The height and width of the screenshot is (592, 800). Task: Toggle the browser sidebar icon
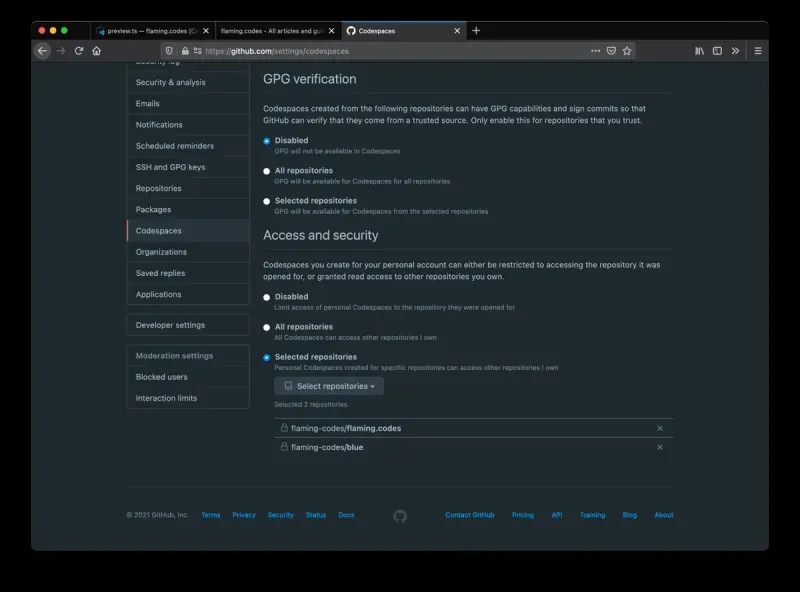pyautogui.click(x=717, y=51)
